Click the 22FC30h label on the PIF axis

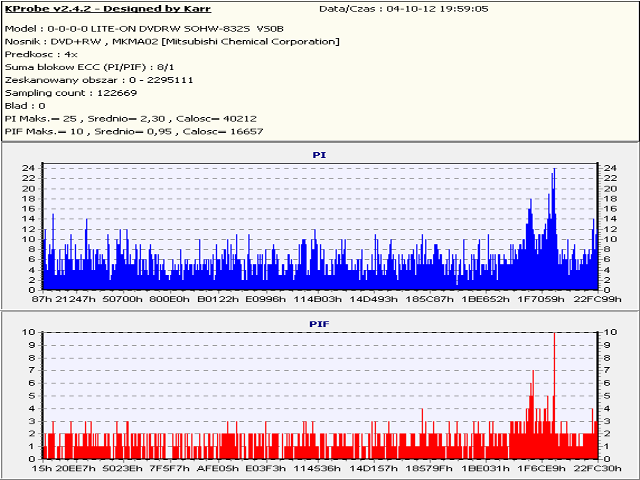599,467
